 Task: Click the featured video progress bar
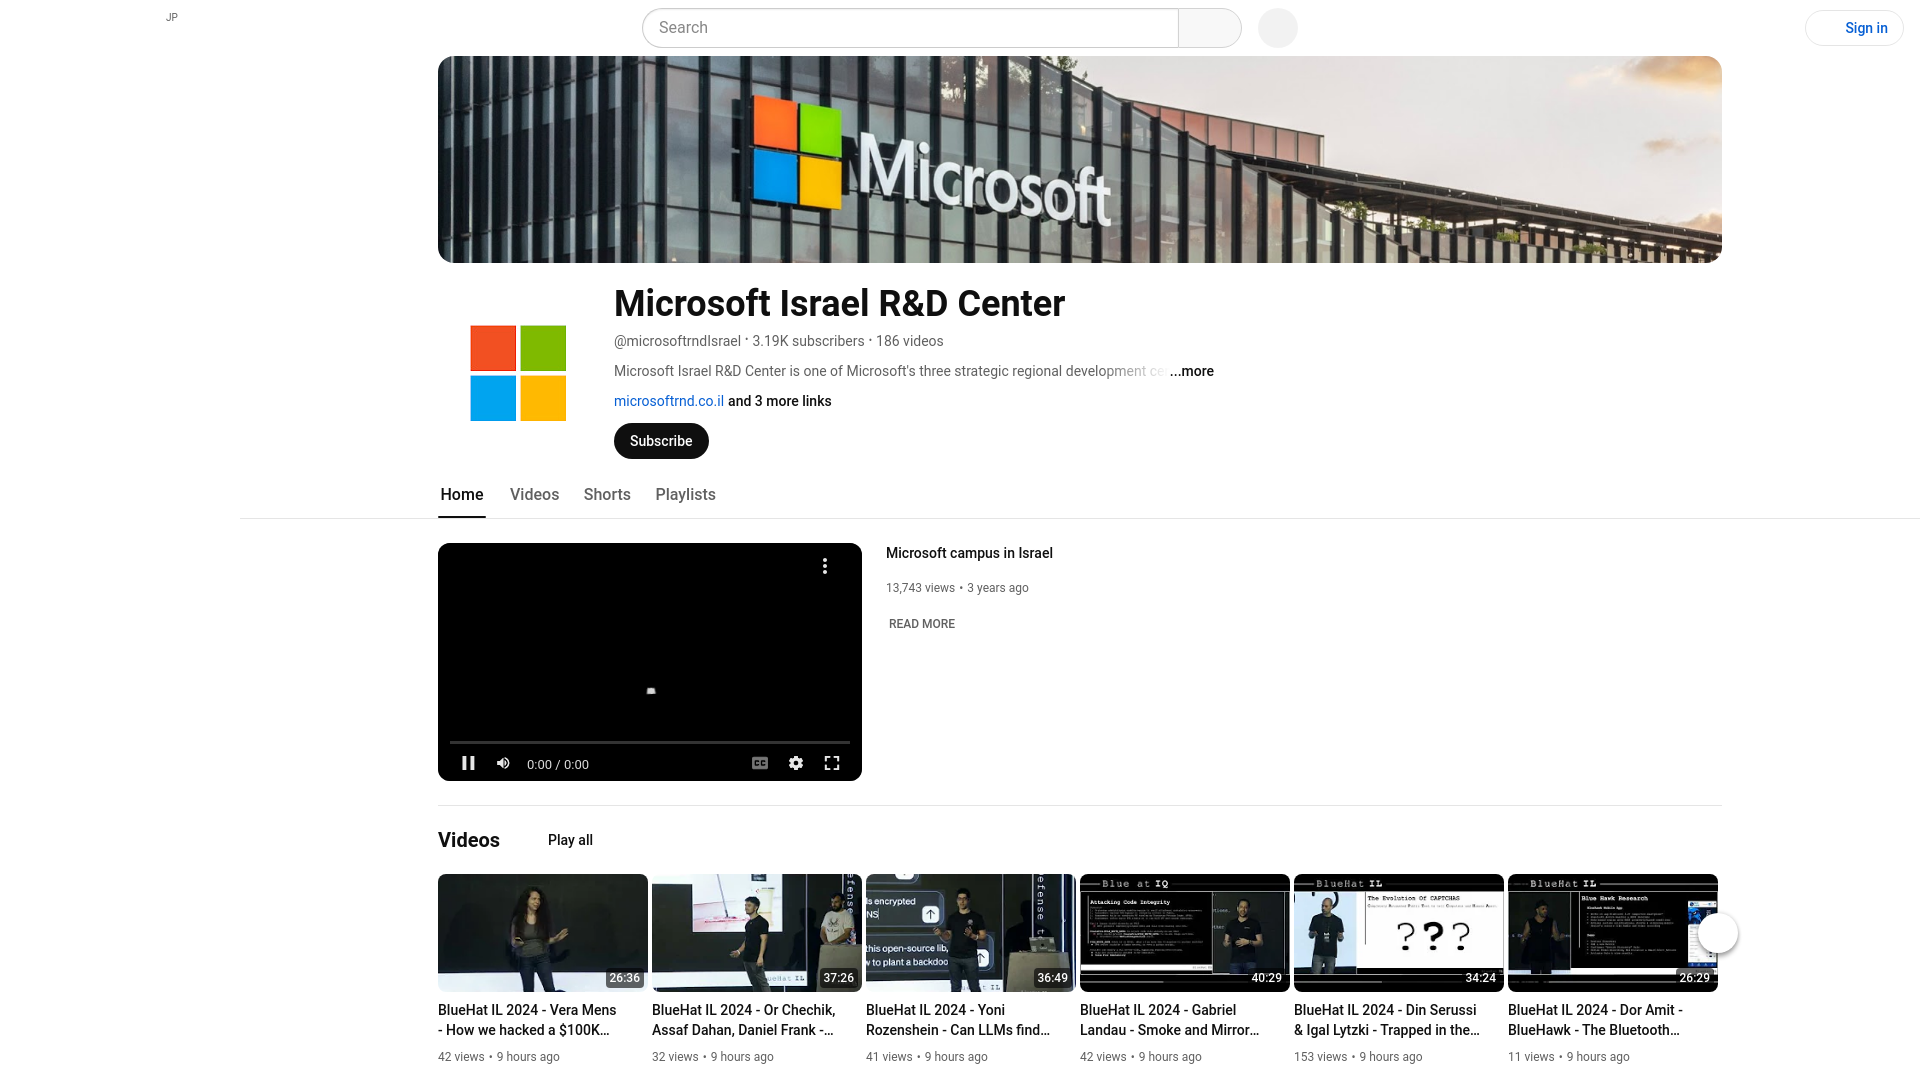650,742
